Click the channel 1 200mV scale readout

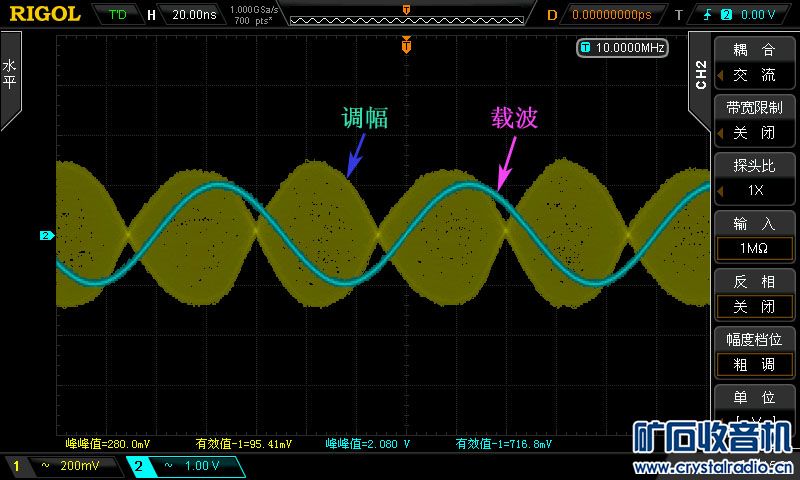click(80, 466)
